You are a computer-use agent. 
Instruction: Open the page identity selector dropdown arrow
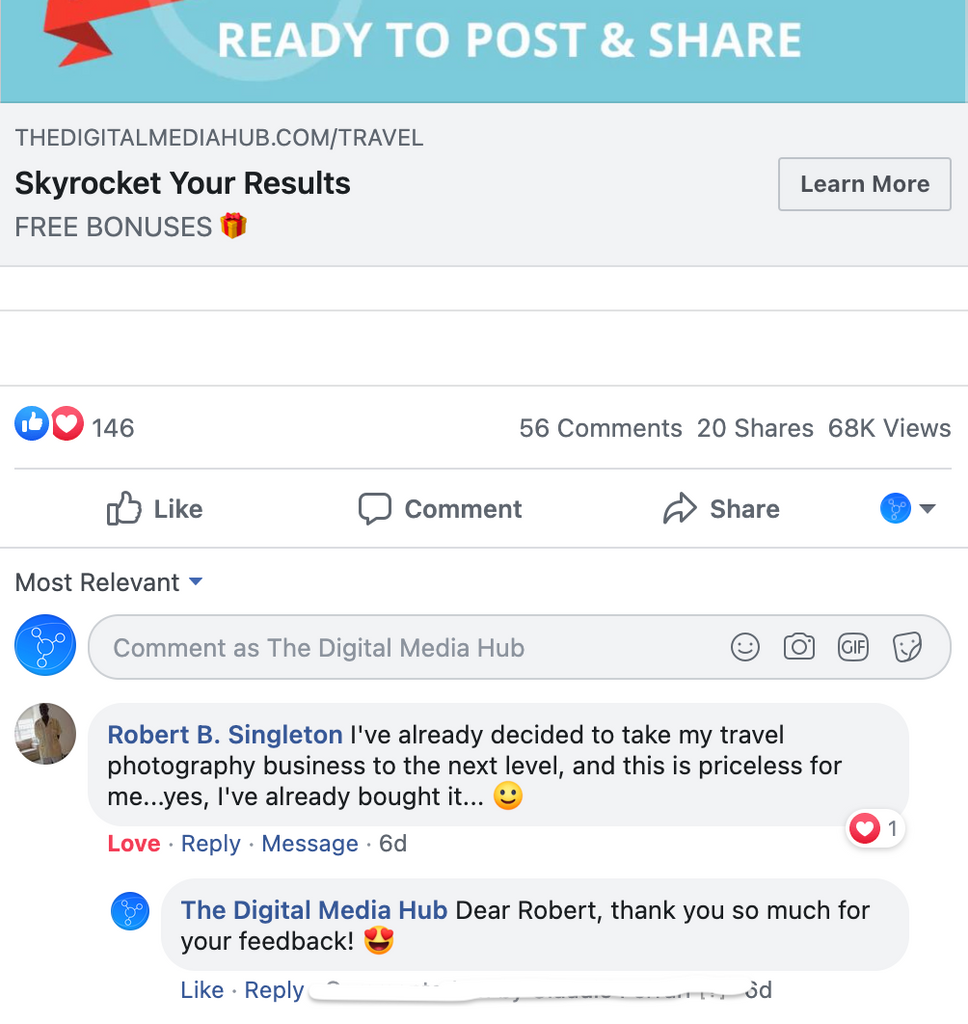(x=928, y=508)
